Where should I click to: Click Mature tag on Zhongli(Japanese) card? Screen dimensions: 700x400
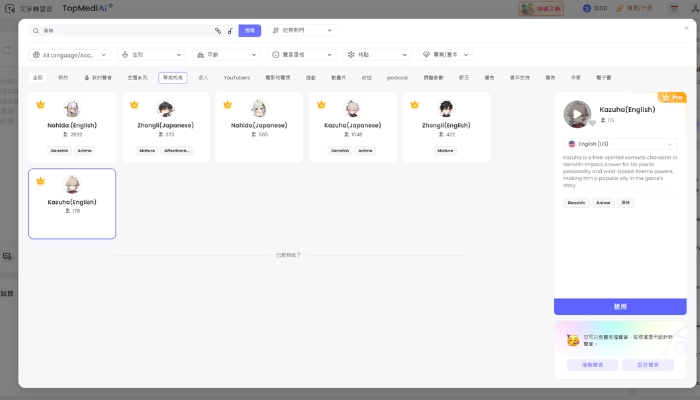(147, 150)
